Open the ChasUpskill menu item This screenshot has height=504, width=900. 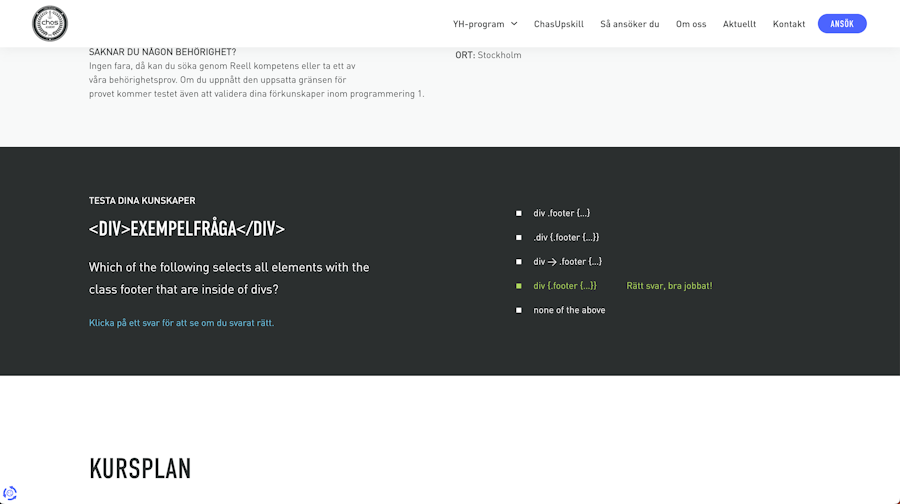(x=558, y=24)
